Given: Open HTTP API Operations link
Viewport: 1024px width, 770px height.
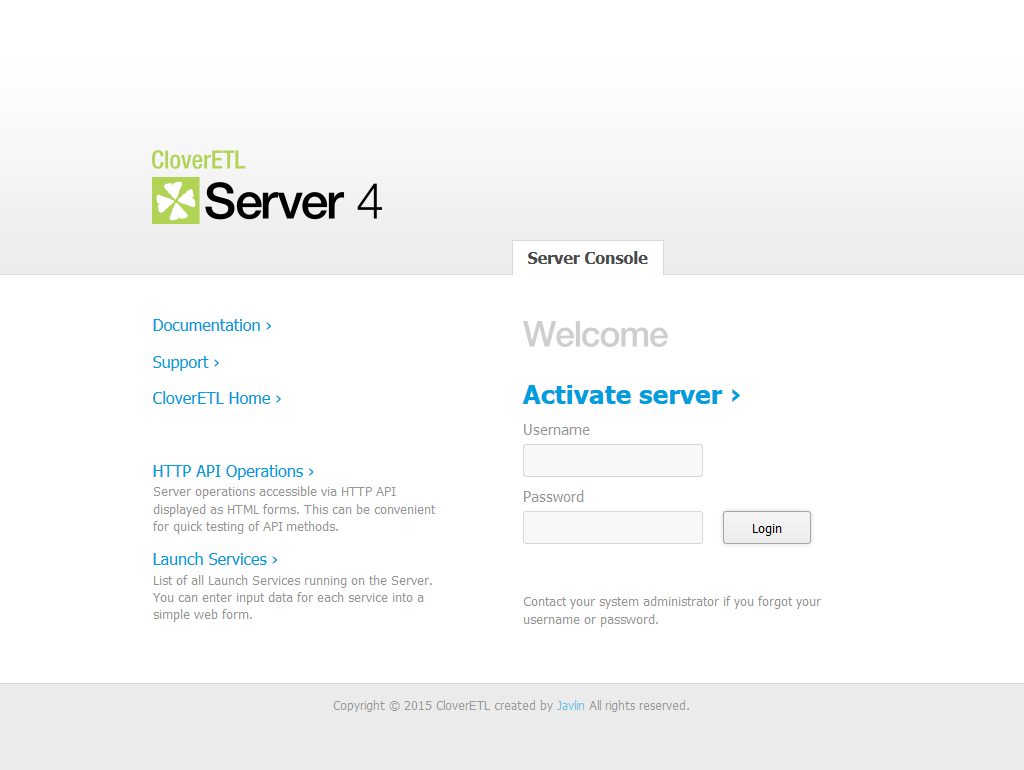Looking at the screenshot, I should [233, 472].
